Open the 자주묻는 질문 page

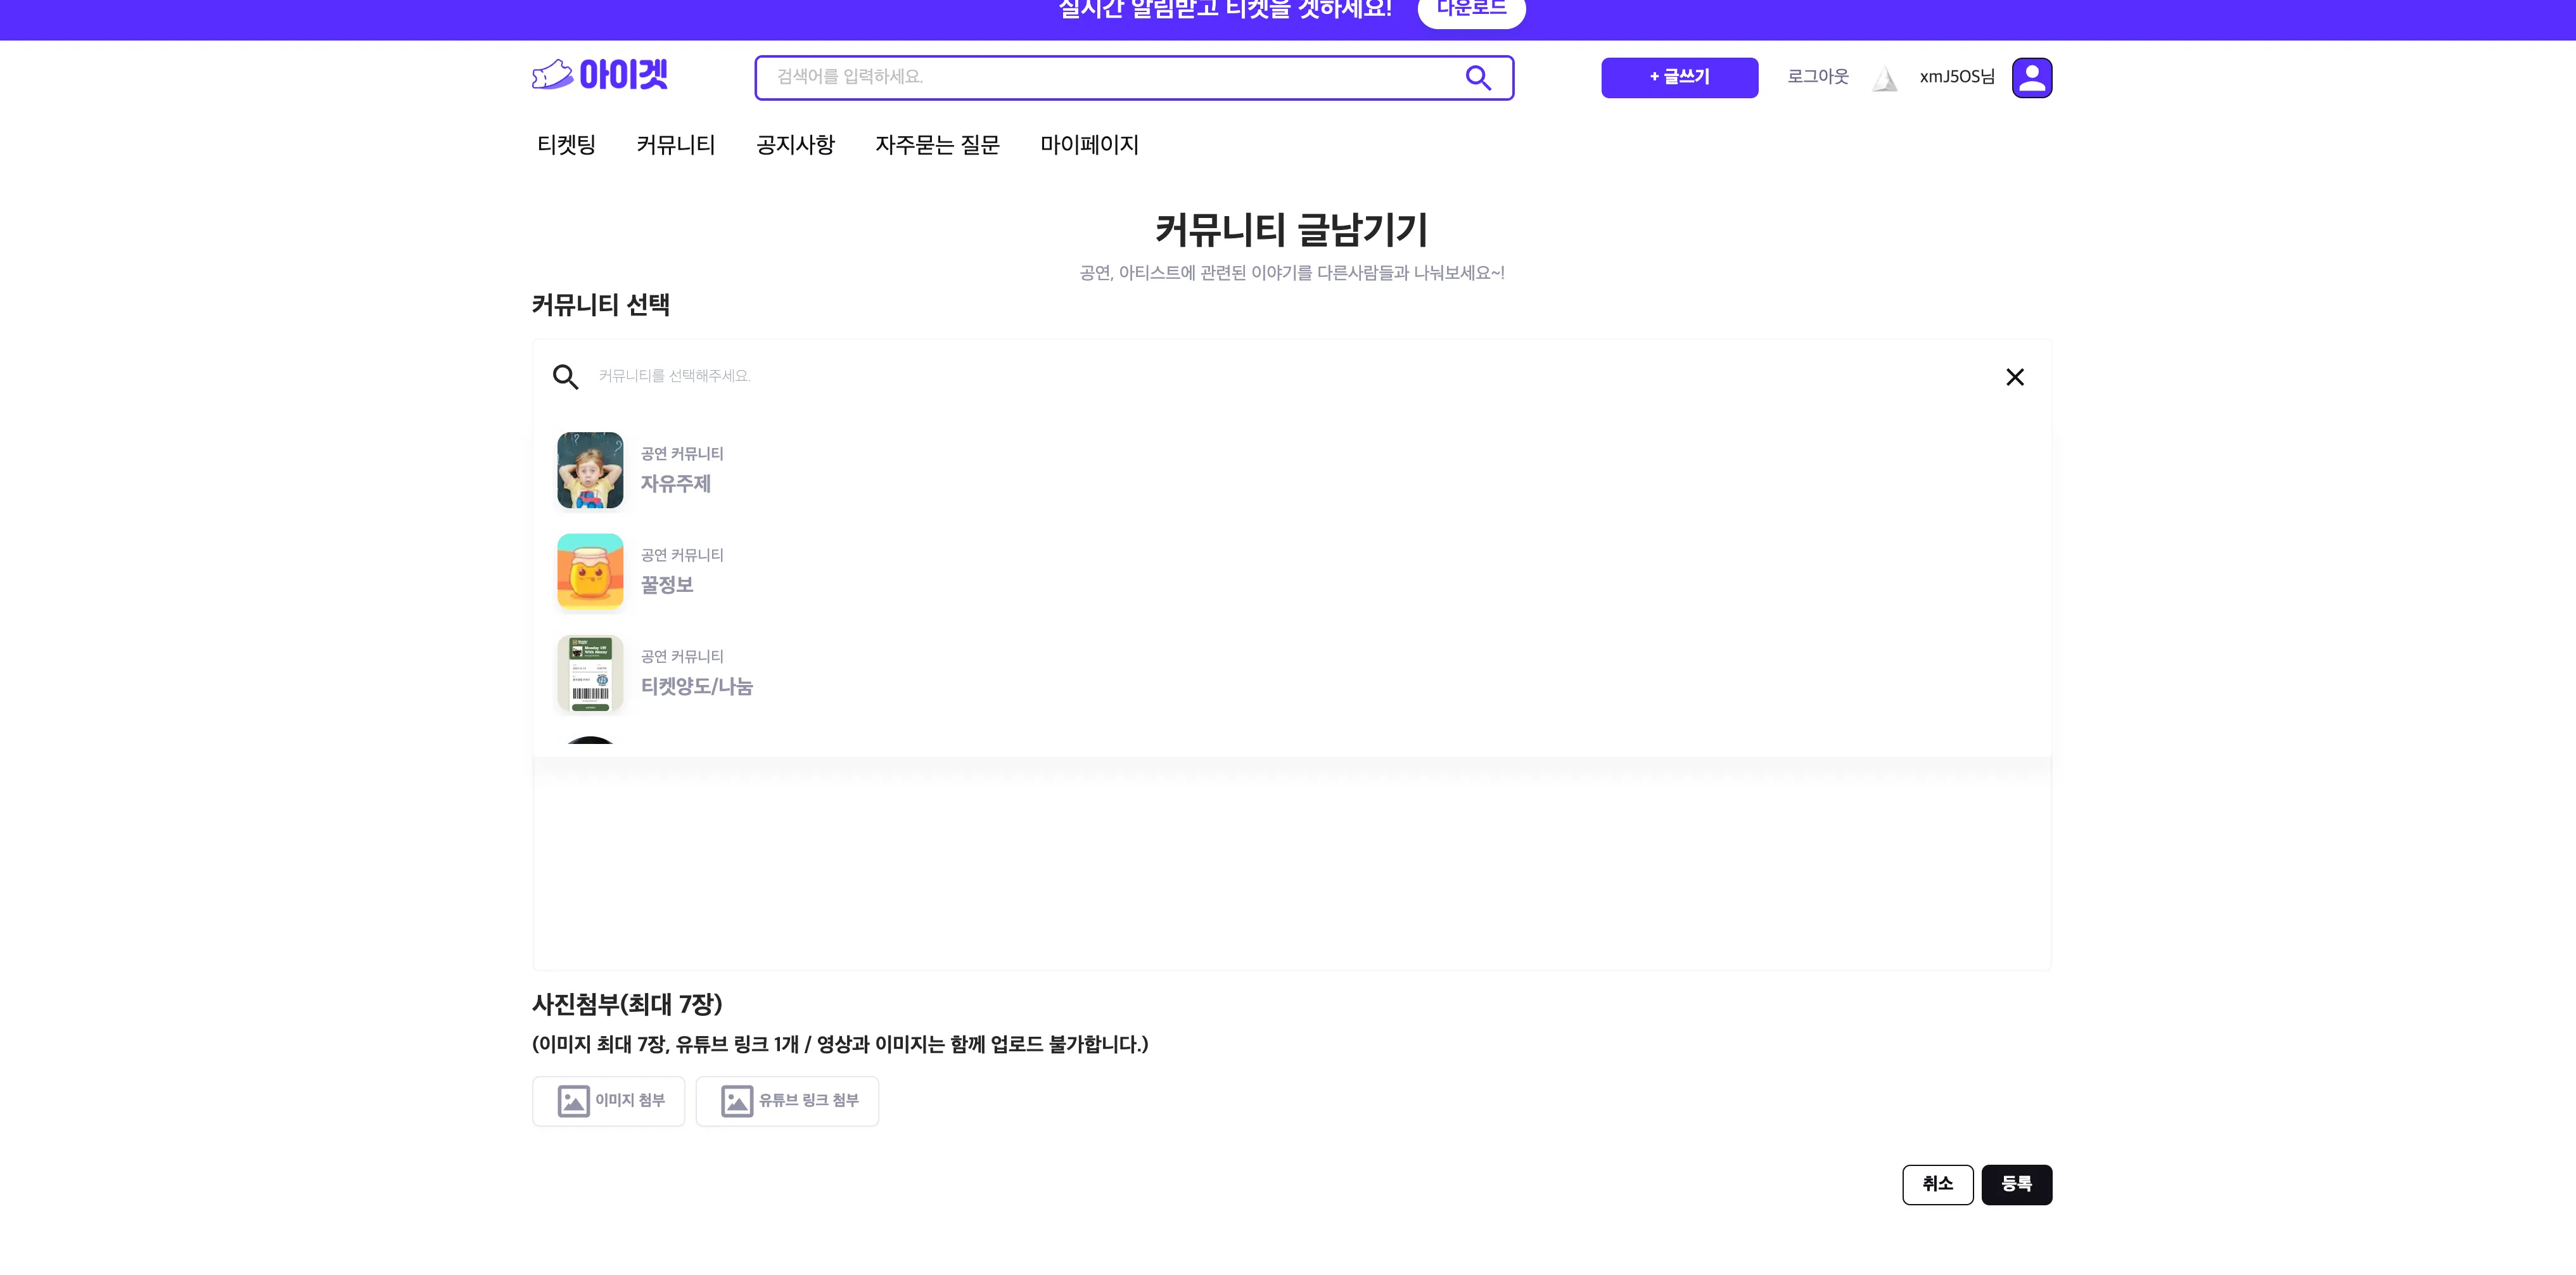(x=937, y=145)
